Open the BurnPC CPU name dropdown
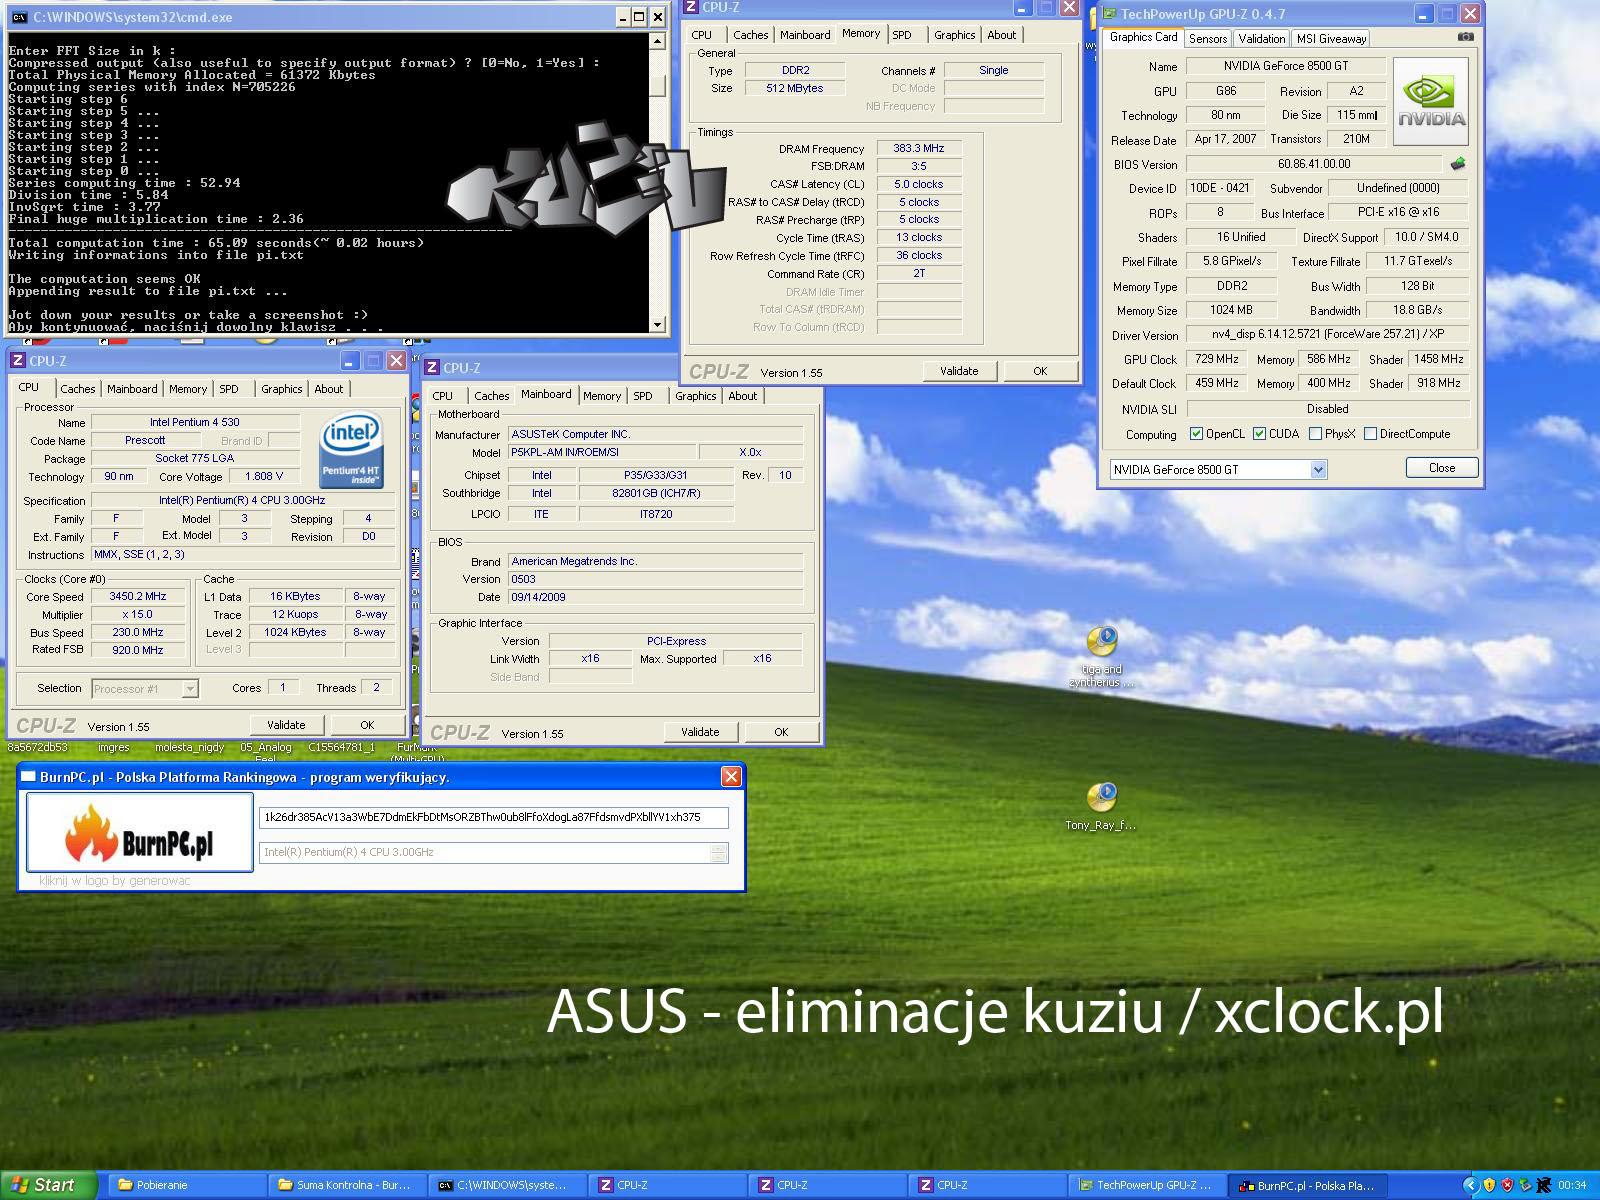This screenshot has width=1600, height=1200. tap(718, 852)
